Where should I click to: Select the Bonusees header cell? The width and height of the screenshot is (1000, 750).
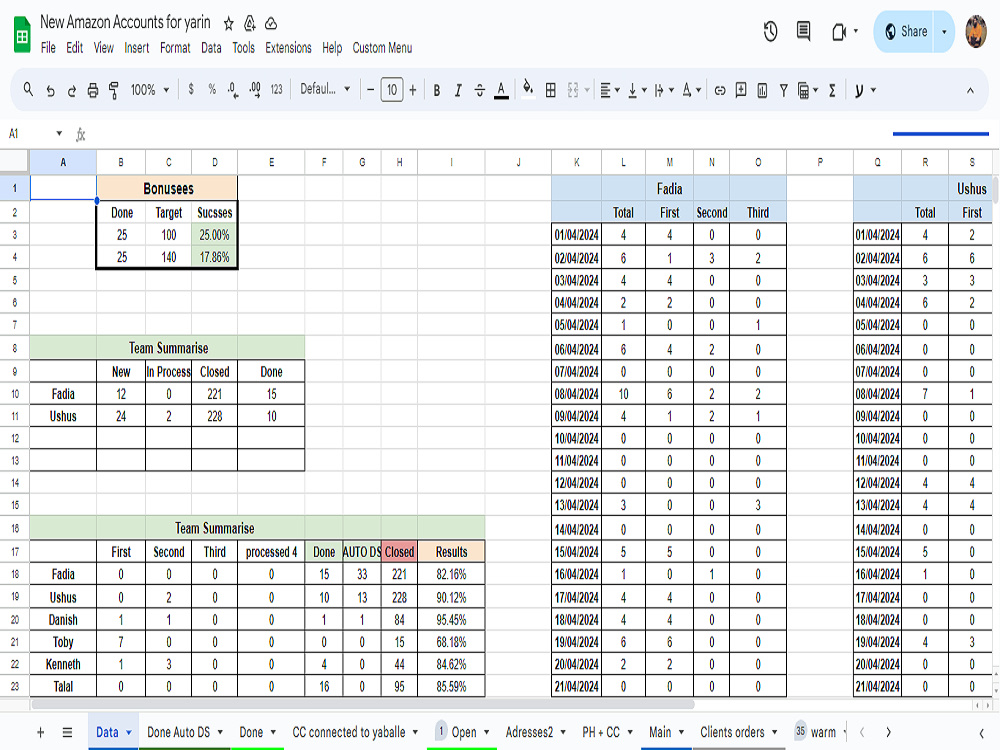pos(167,188)
